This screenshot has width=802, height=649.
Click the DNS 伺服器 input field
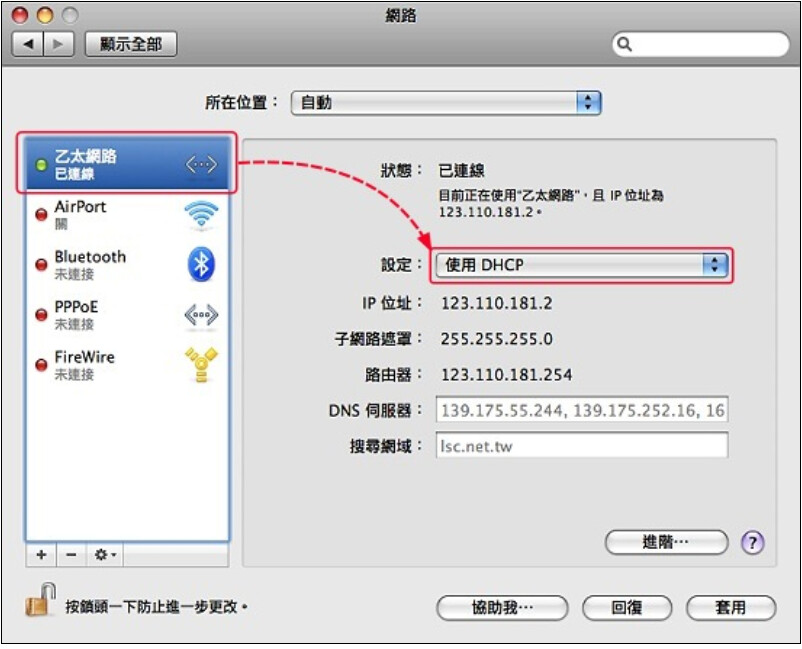coord(582,410)
